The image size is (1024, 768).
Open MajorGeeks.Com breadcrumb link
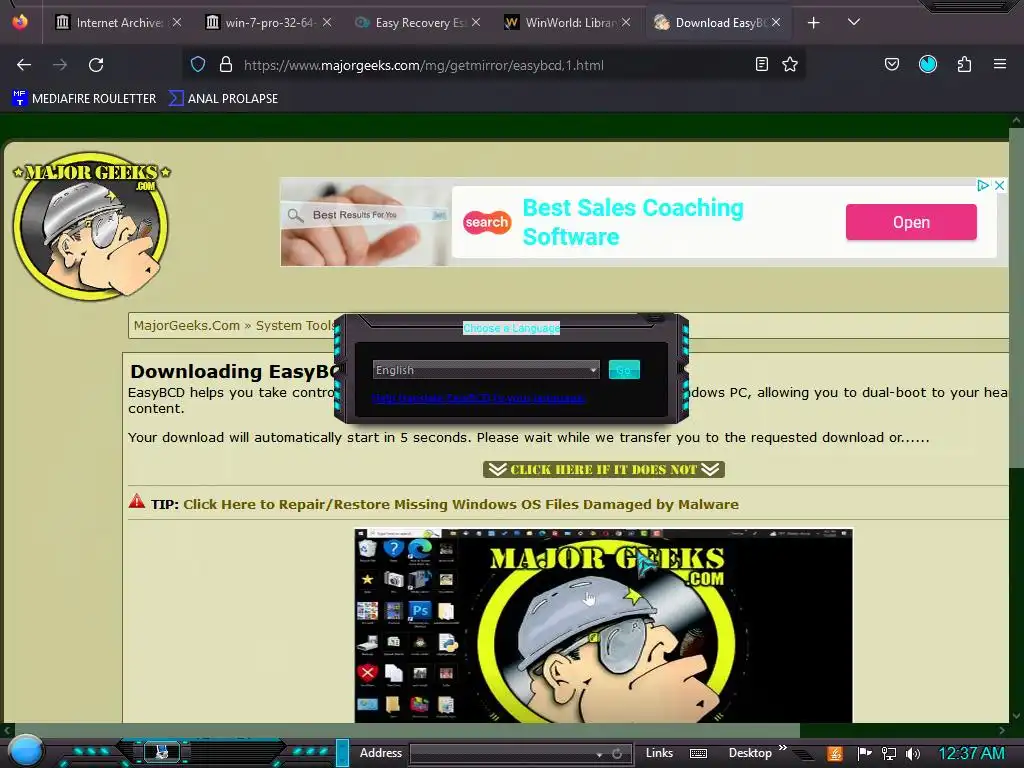[x=187, y=325]
